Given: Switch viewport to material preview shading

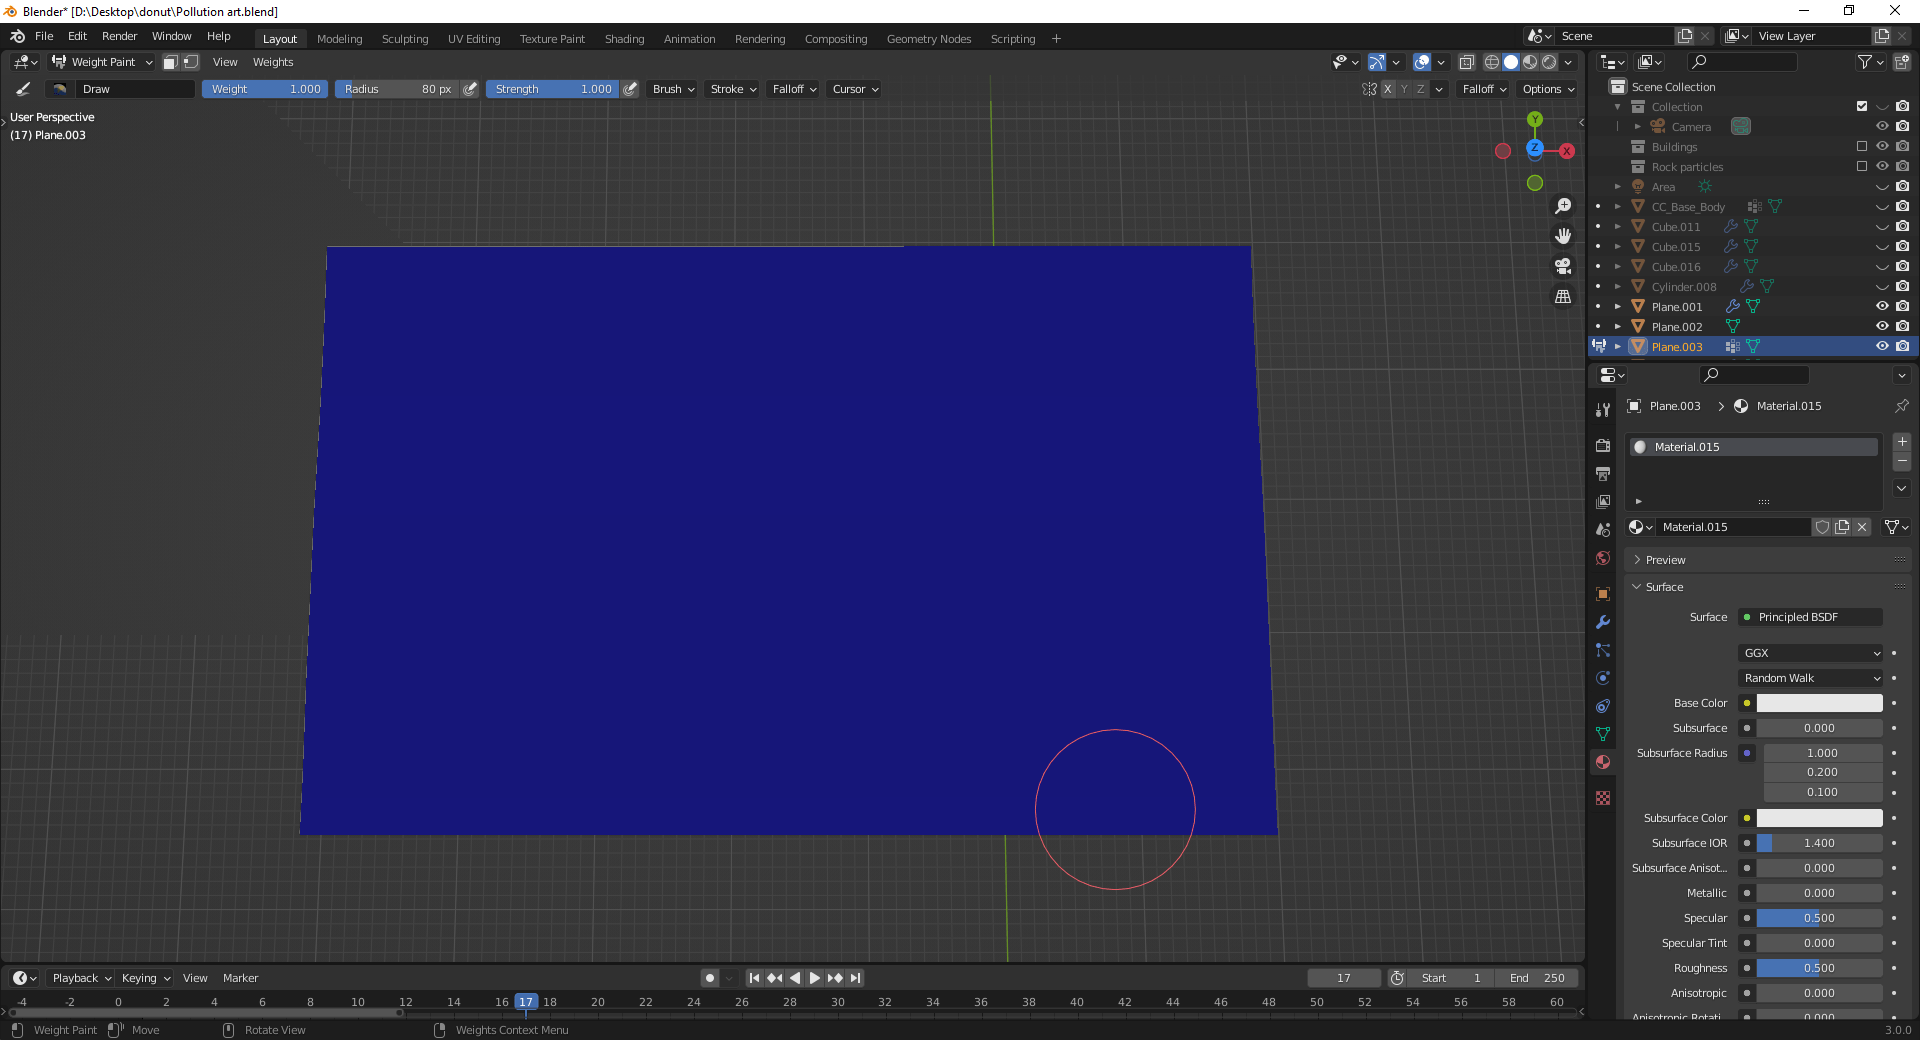Looking at the screenshot, I should 1530,62.
